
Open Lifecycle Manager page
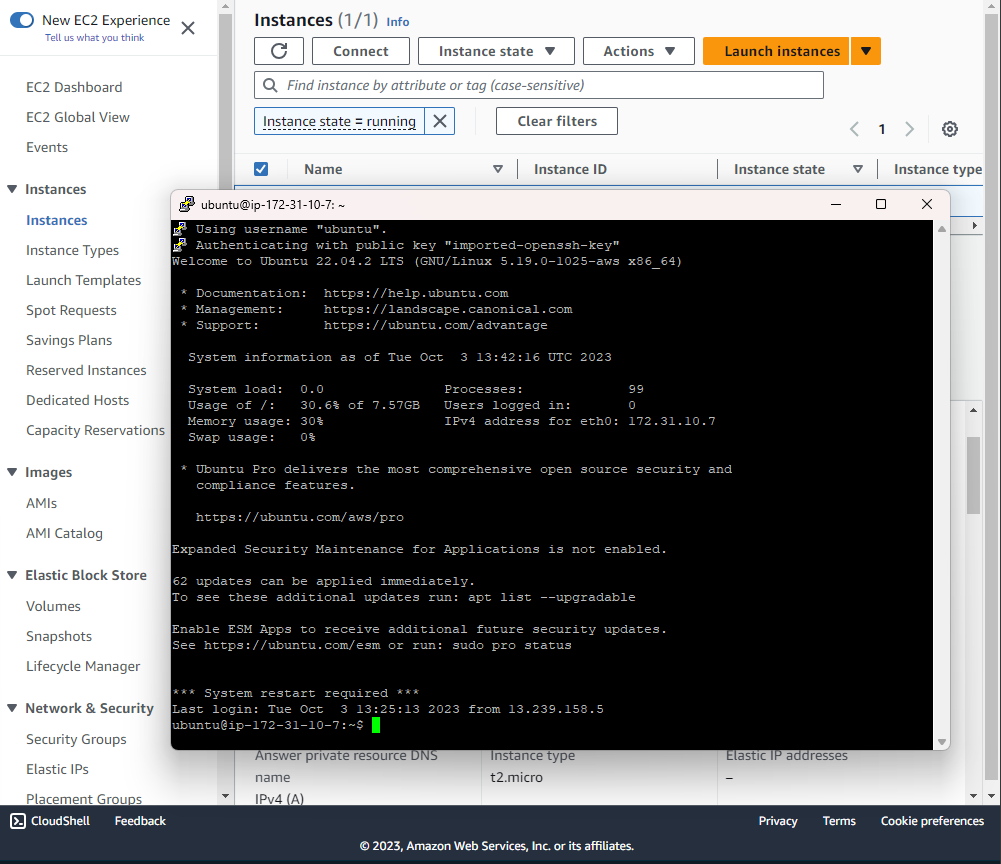click(x=83, y=665)
